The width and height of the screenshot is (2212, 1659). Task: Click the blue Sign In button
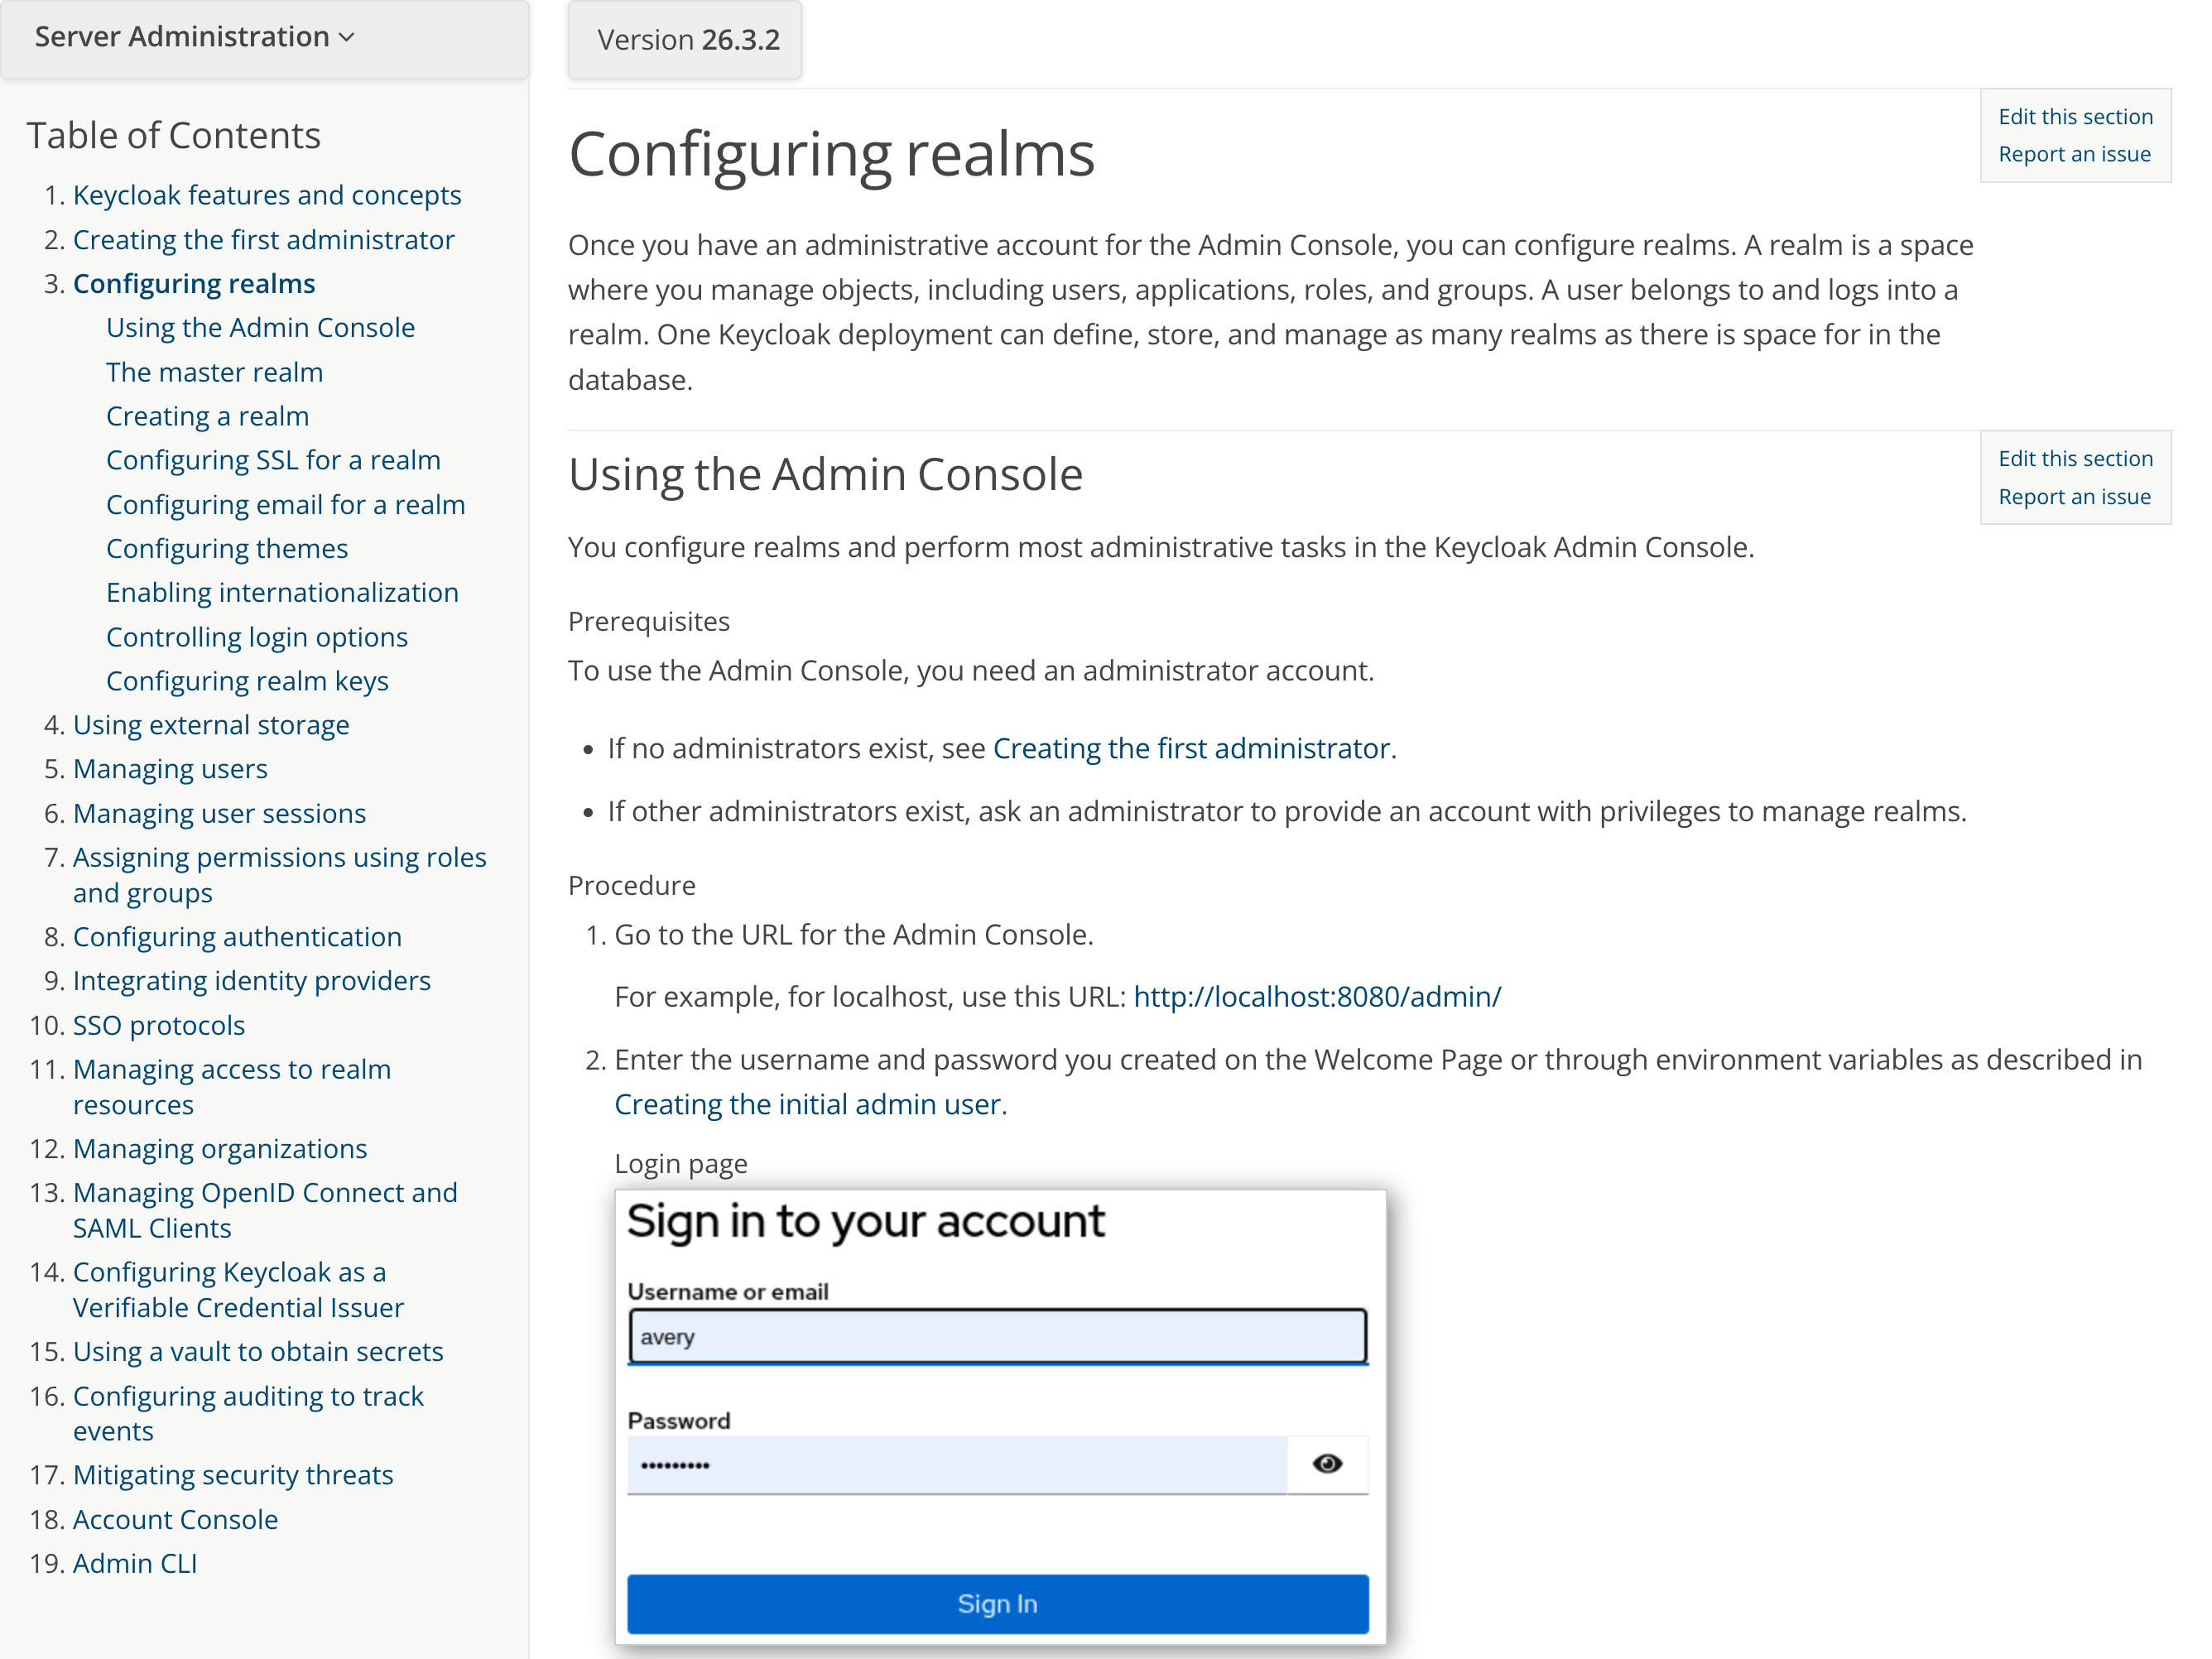997,1605
